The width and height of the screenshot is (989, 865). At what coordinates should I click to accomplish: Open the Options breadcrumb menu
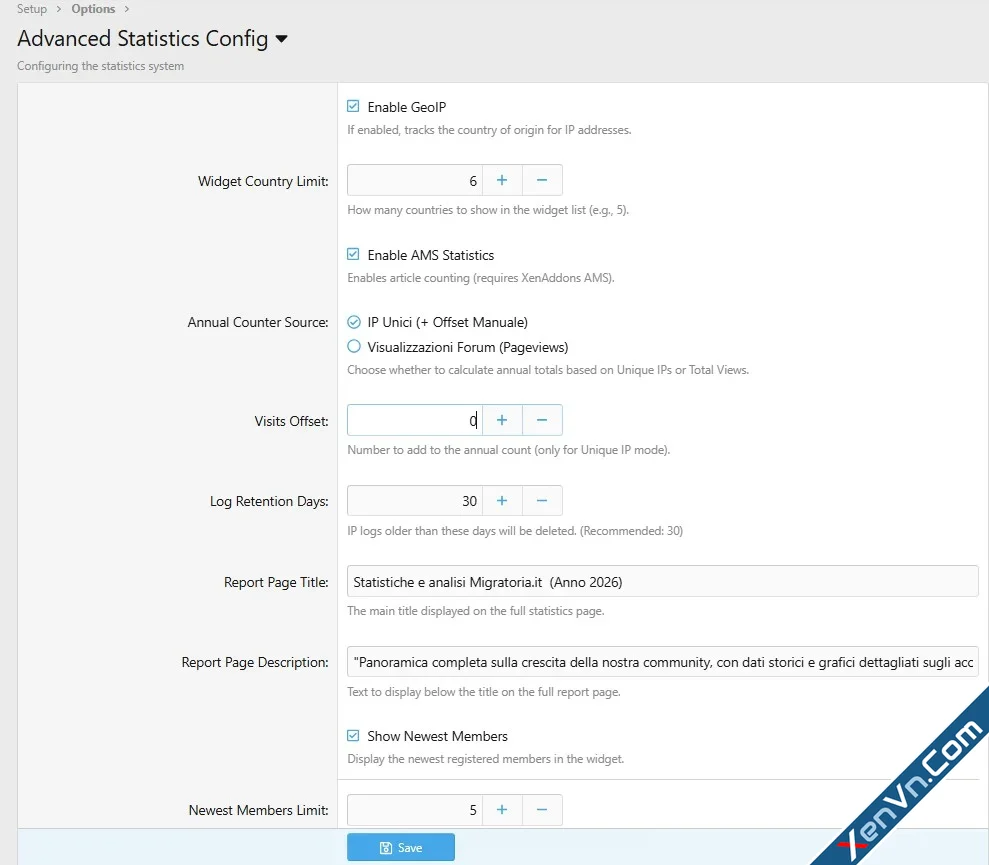pyautogui.click(x=92, y=8)
